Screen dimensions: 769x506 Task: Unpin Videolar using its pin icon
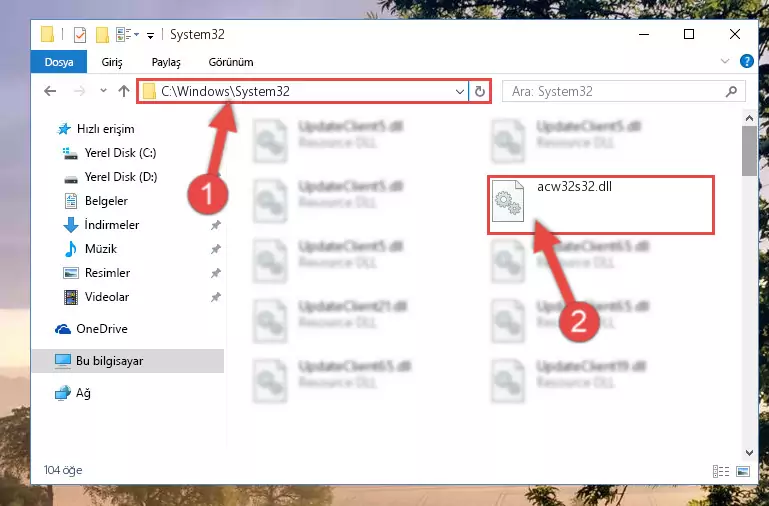(215, 297)
